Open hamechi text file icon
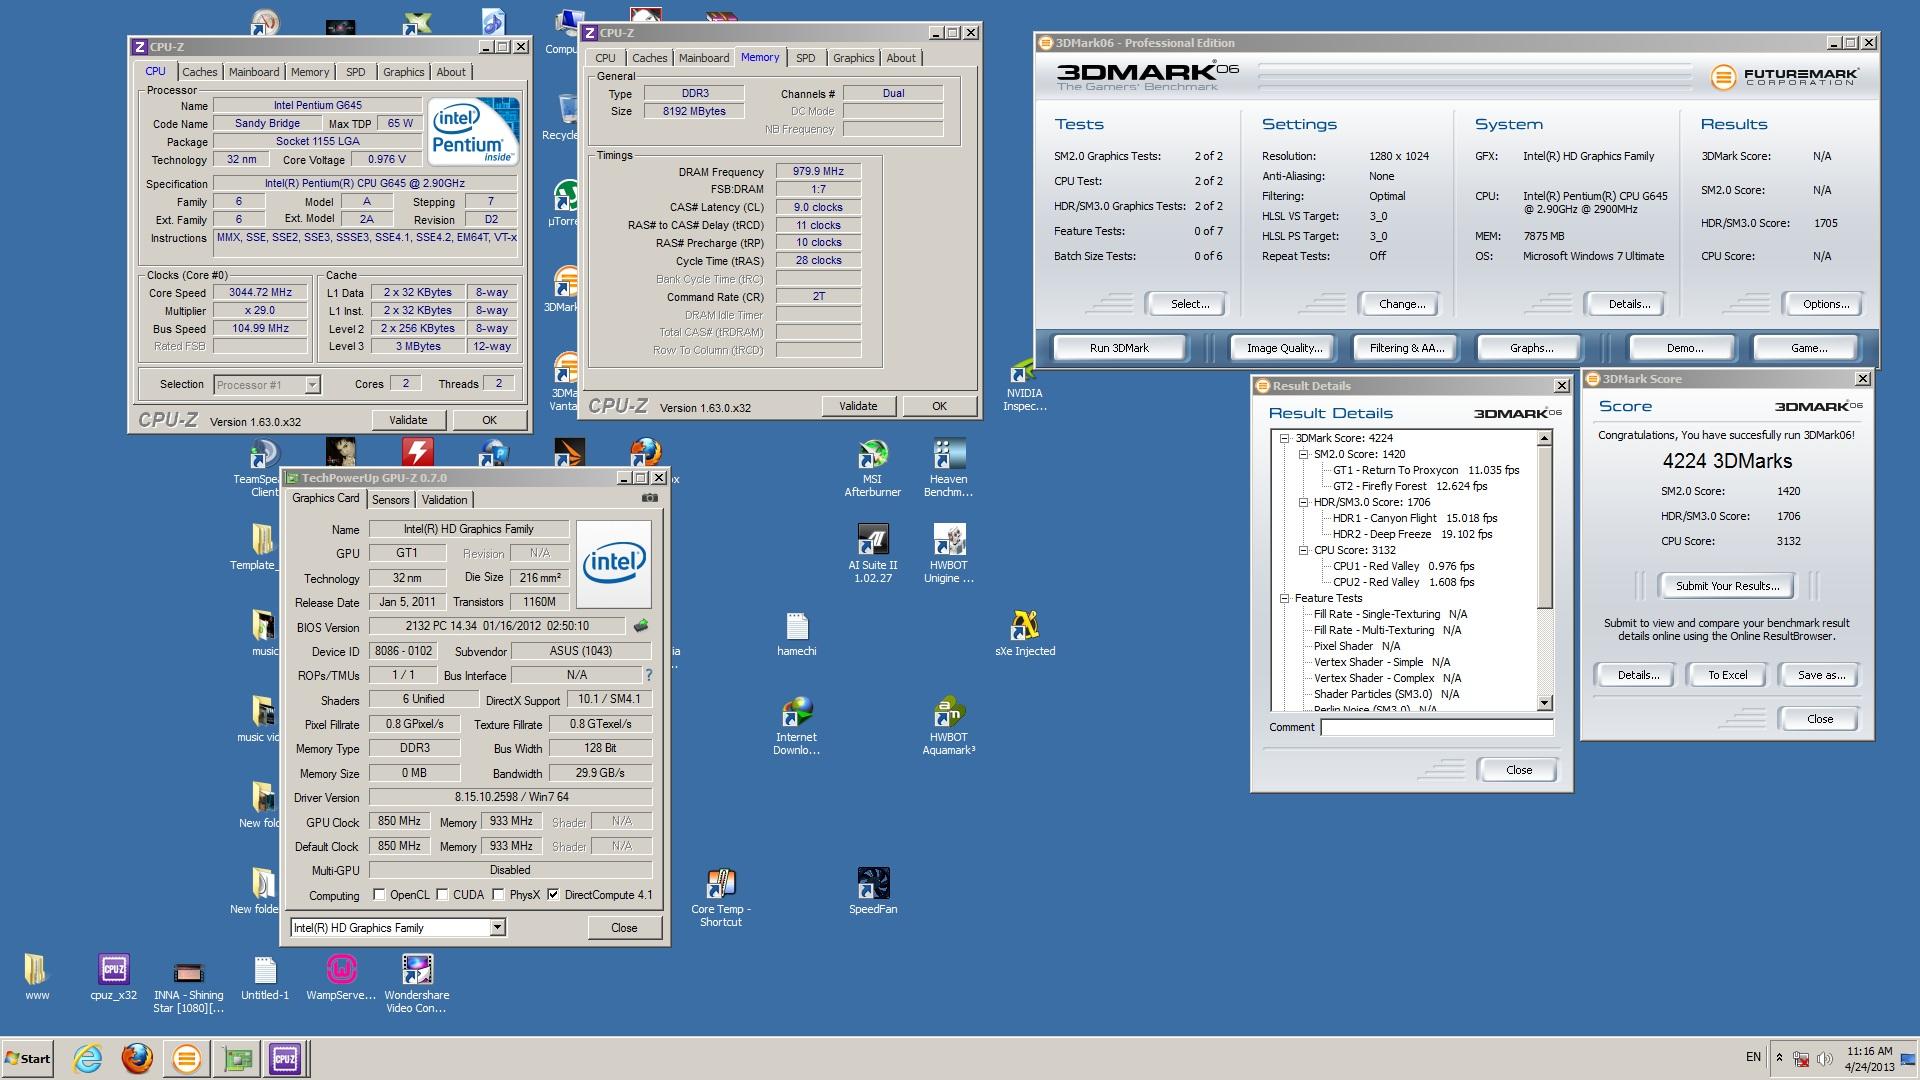1920x1080 pixels. click(796, 633)
